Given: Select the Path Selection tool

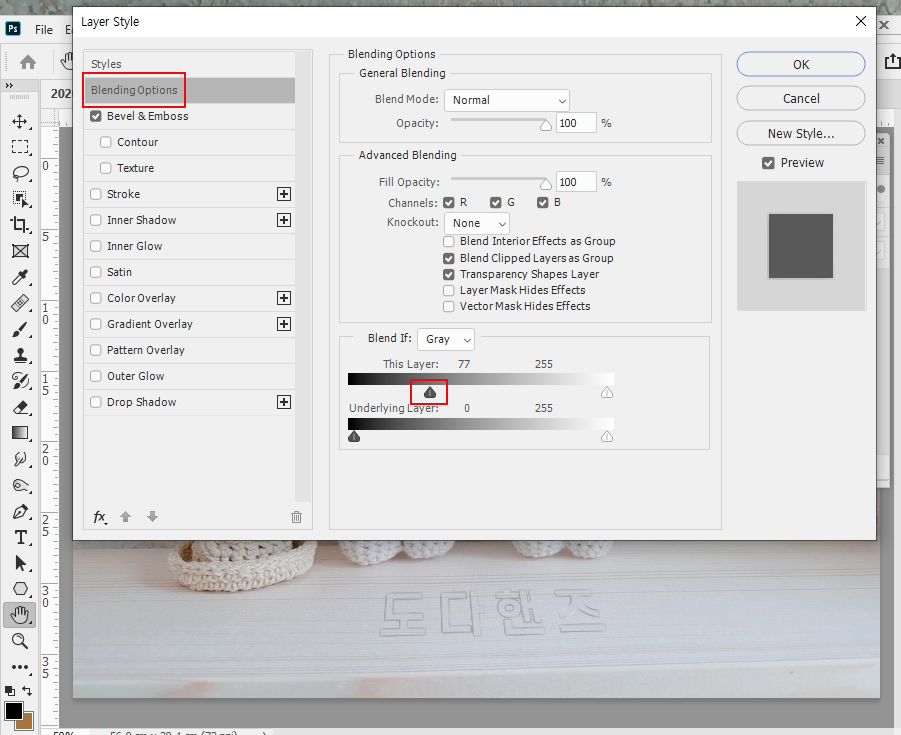Looking at the screenshot, I should tap(20, 563).
